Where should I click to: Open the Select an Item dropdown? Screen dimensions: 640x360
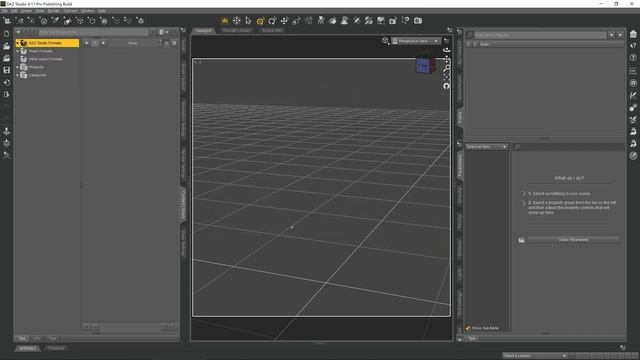[487, 147]
